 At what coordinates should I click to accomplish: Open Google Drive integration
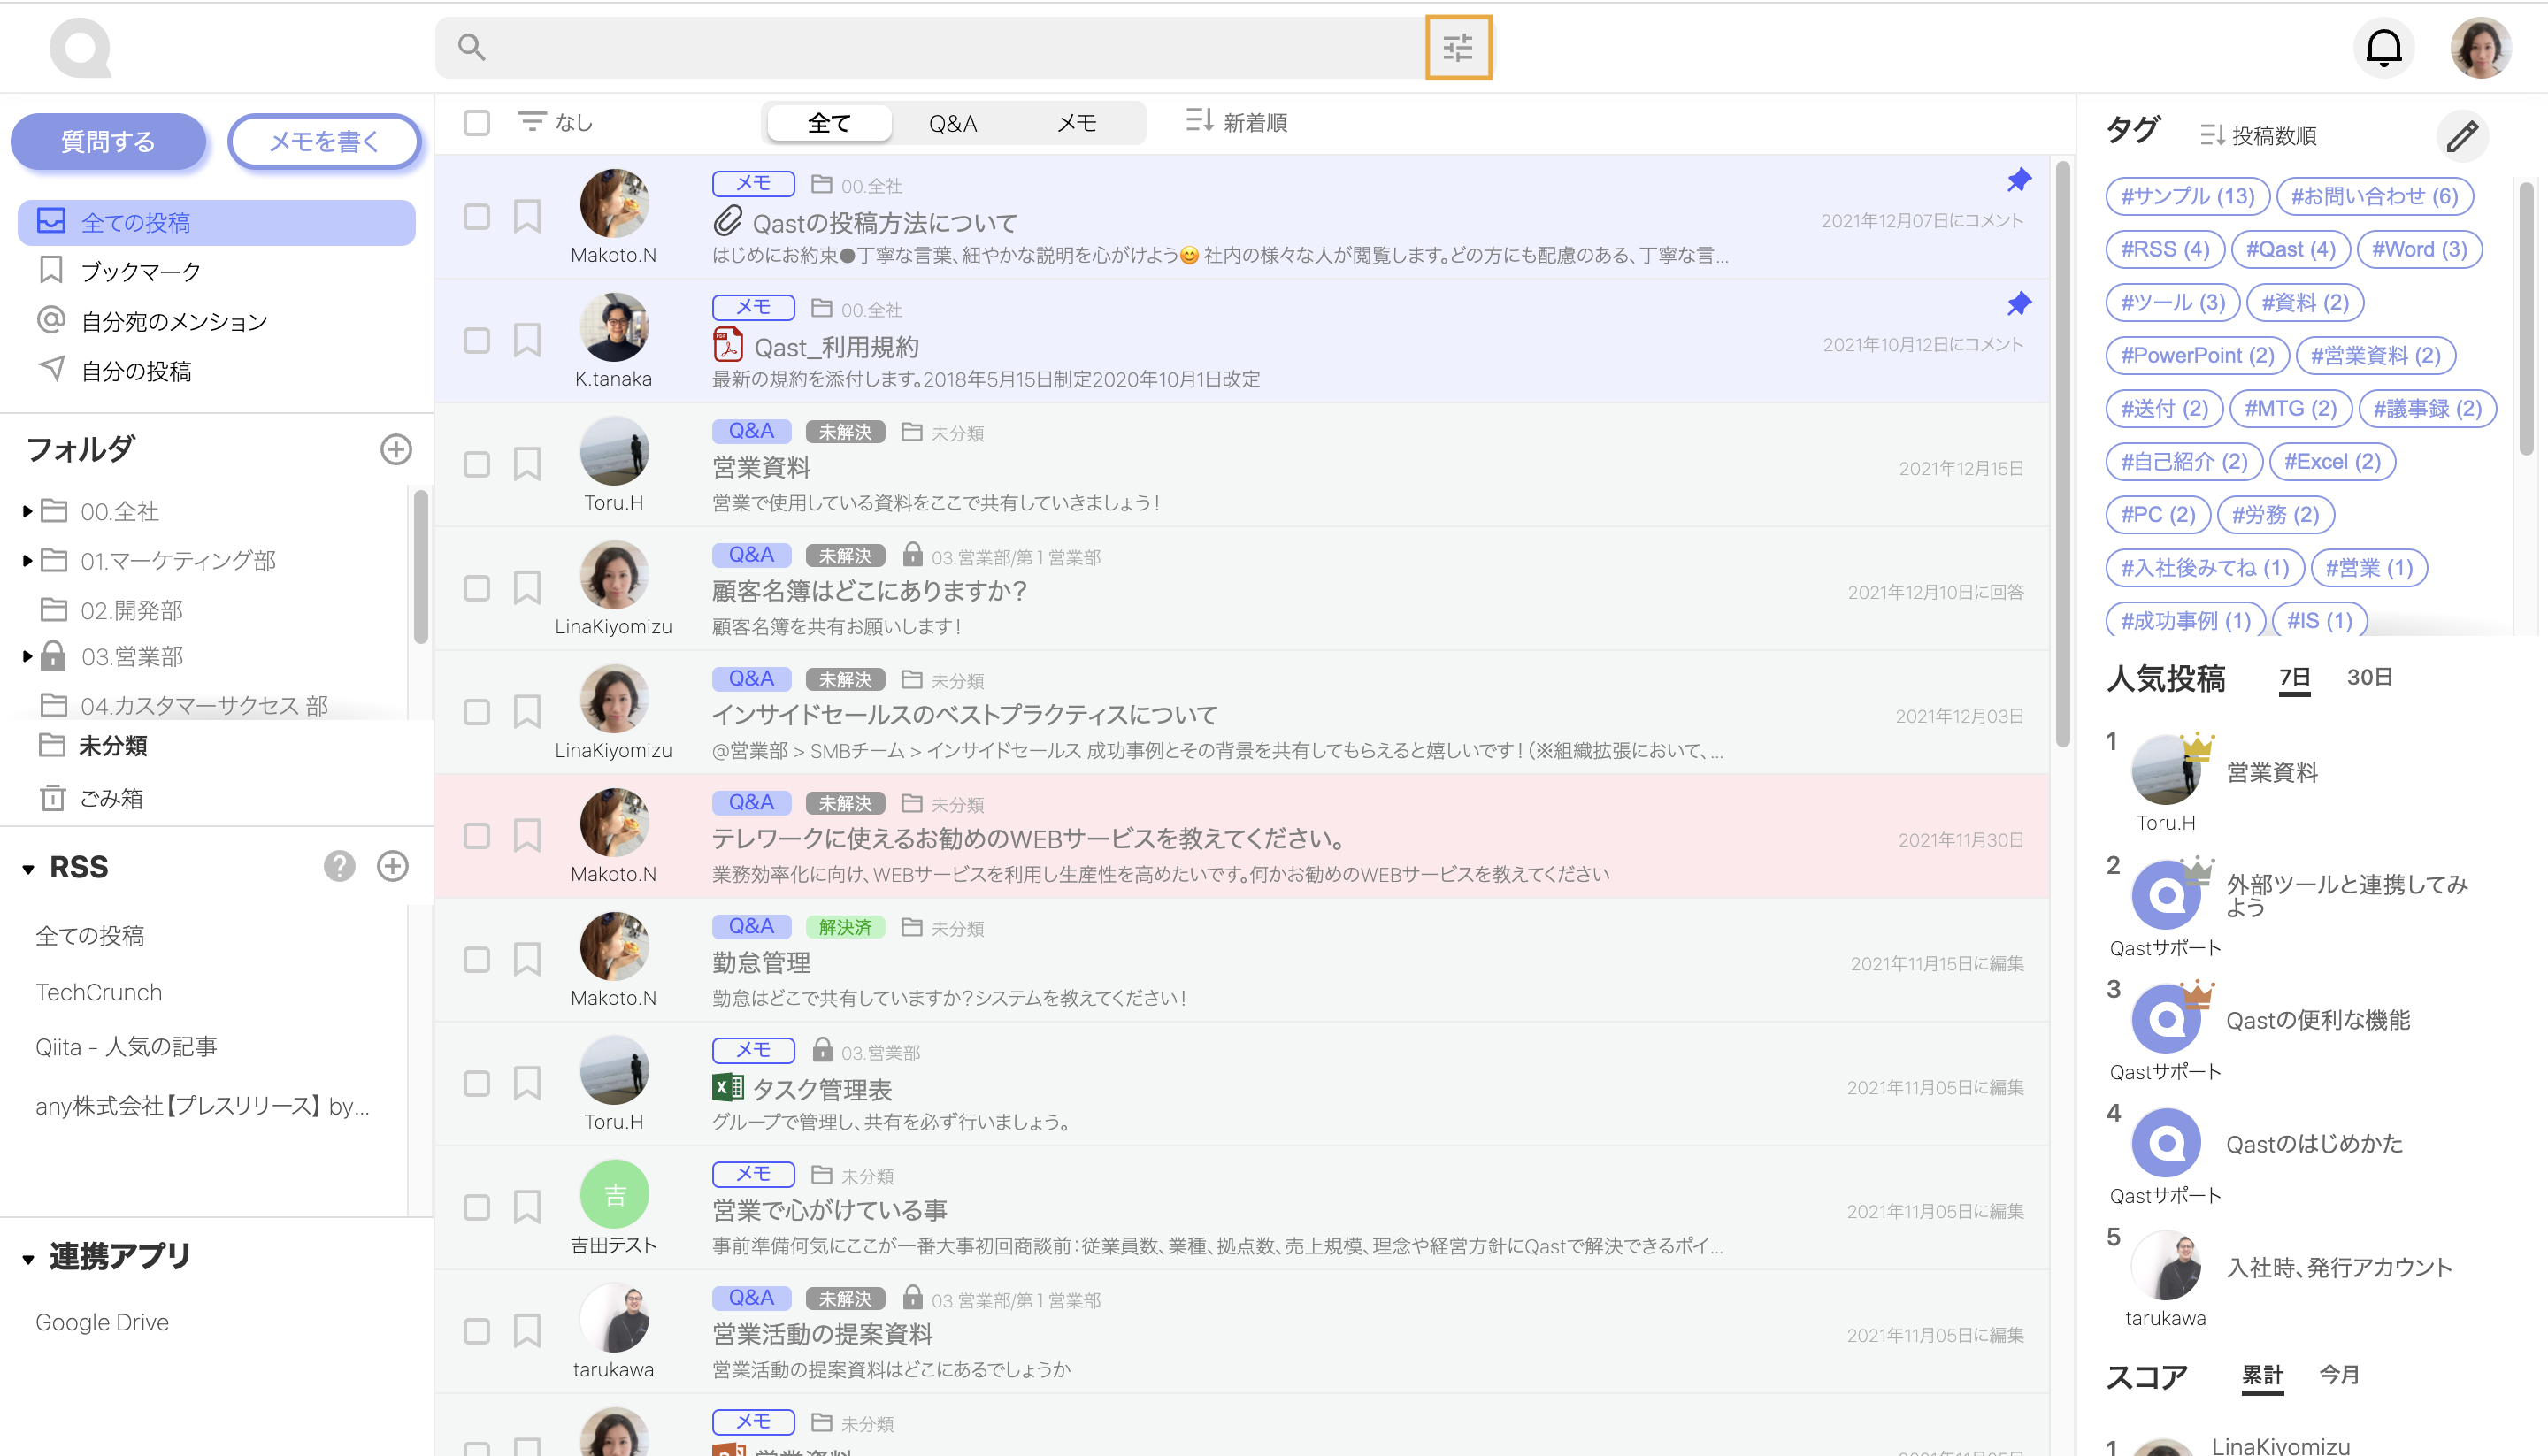click(x=102, y=1322)
